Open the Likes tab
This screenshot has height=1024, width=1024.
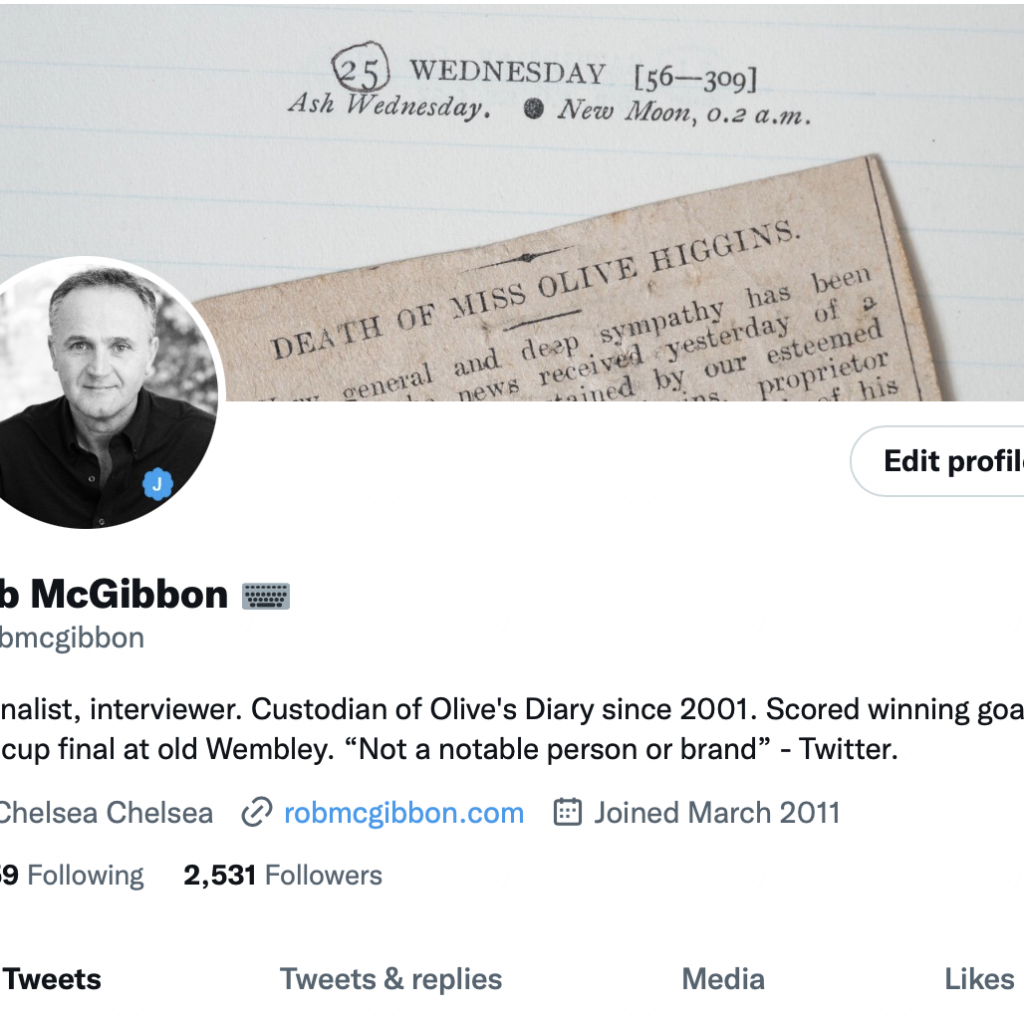tap(979, 979)
